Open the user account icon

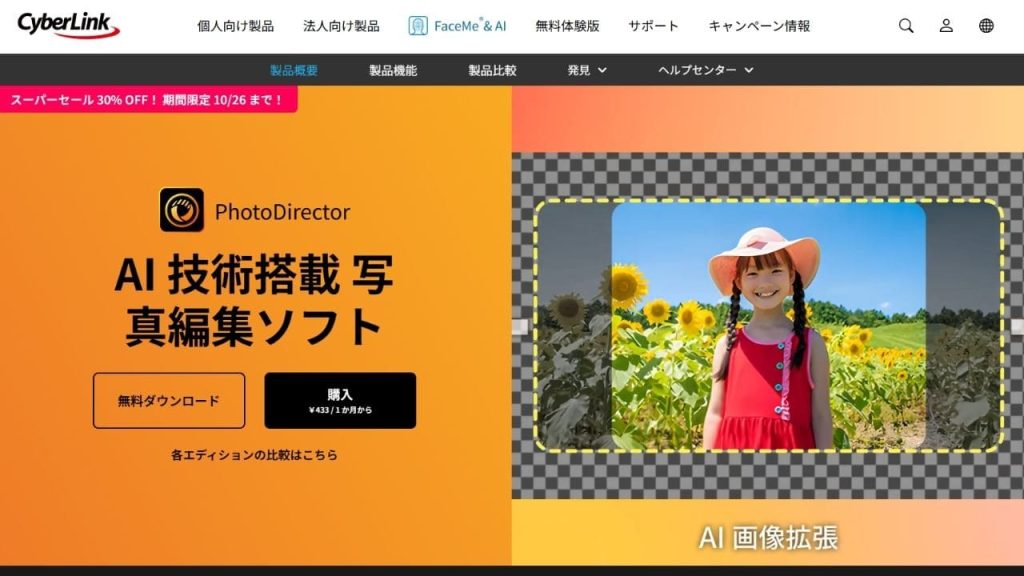946,26
